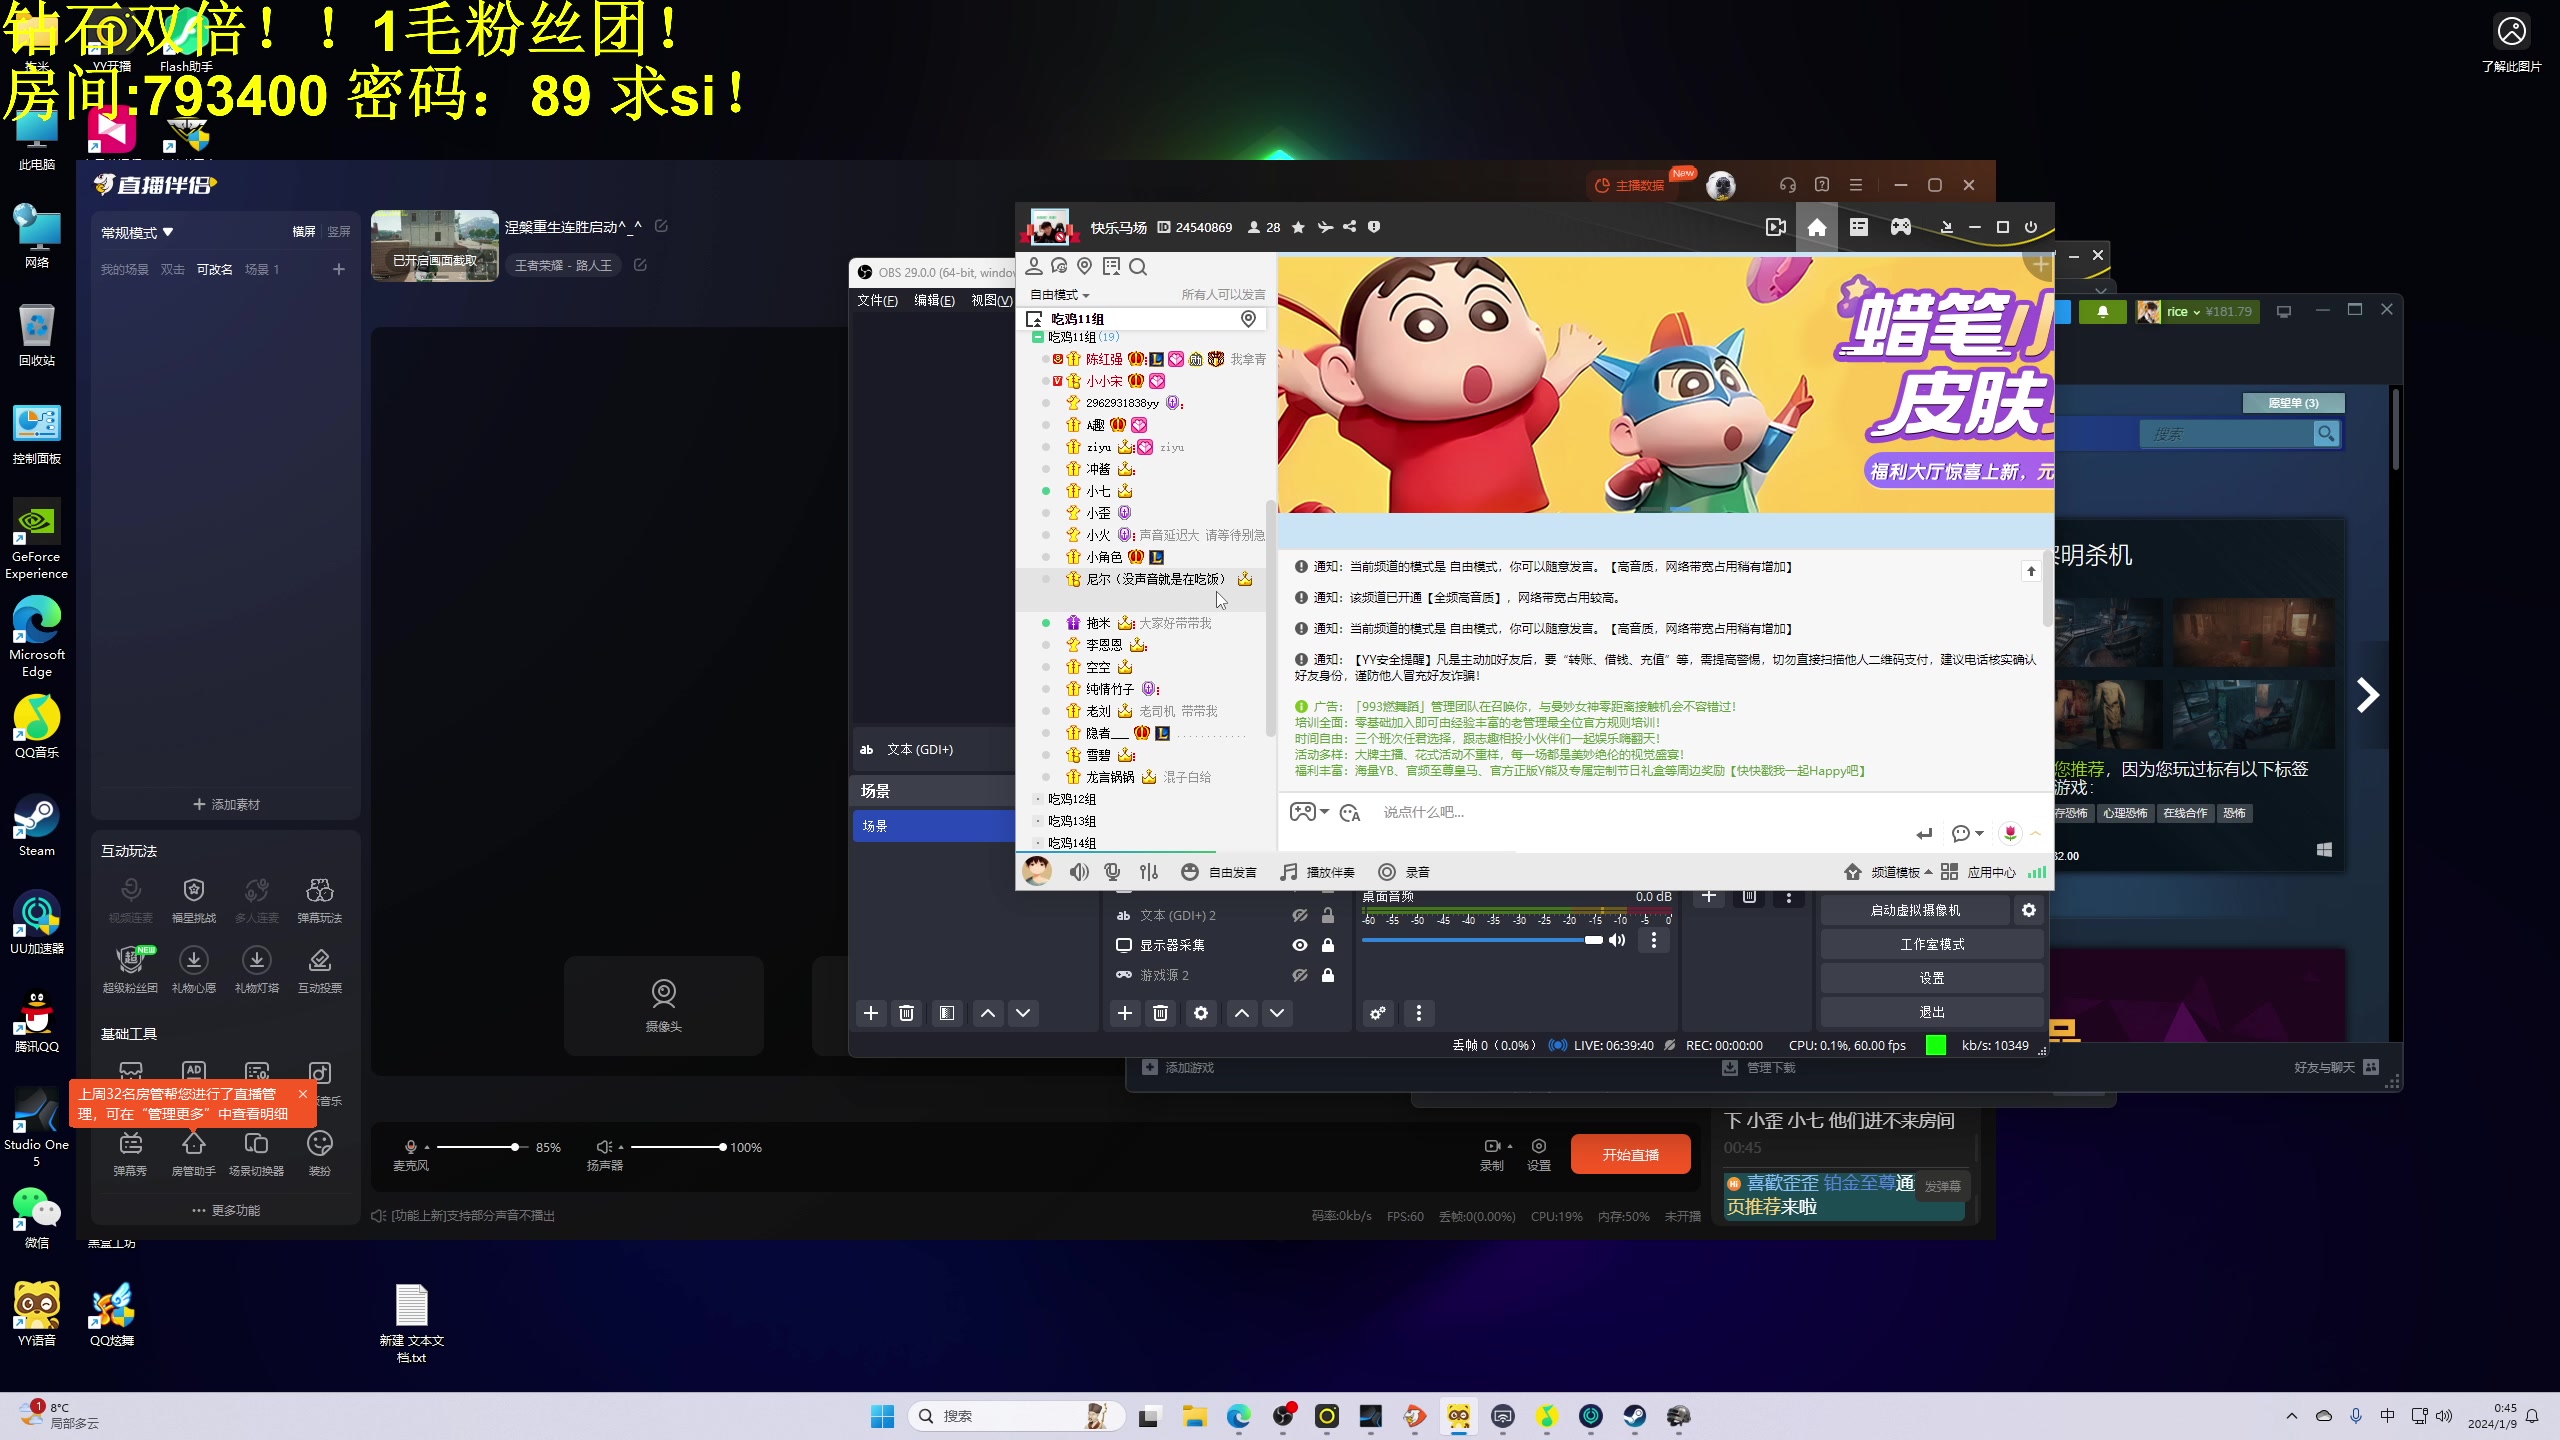The width and height of the screenshot is (2560, 1440).
Task: Open YY 频道模板 dropdown
Action: (x=1888, y=872)
